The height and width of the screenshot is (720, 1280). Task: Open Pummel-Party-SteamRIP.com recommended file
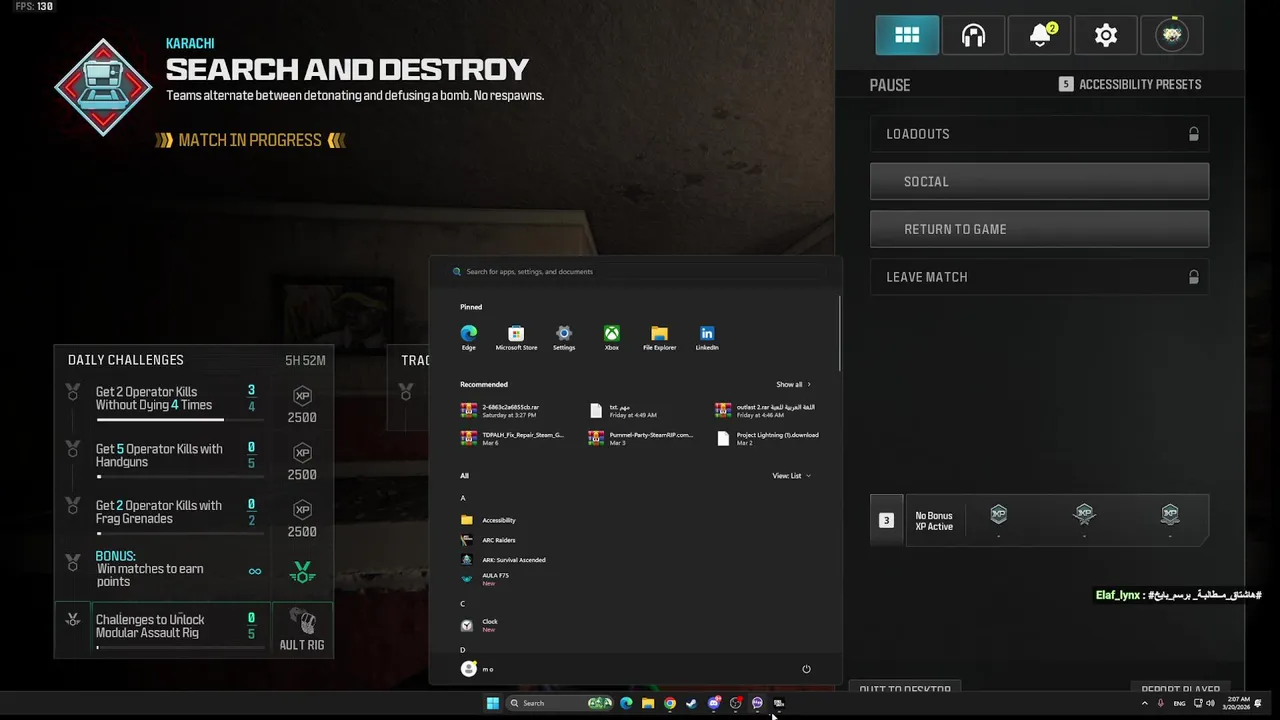(640, 438)
